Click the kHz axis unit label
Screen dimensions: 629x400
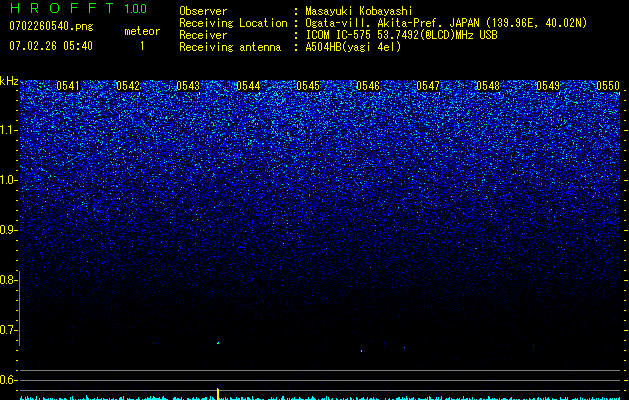coord(9,81)
